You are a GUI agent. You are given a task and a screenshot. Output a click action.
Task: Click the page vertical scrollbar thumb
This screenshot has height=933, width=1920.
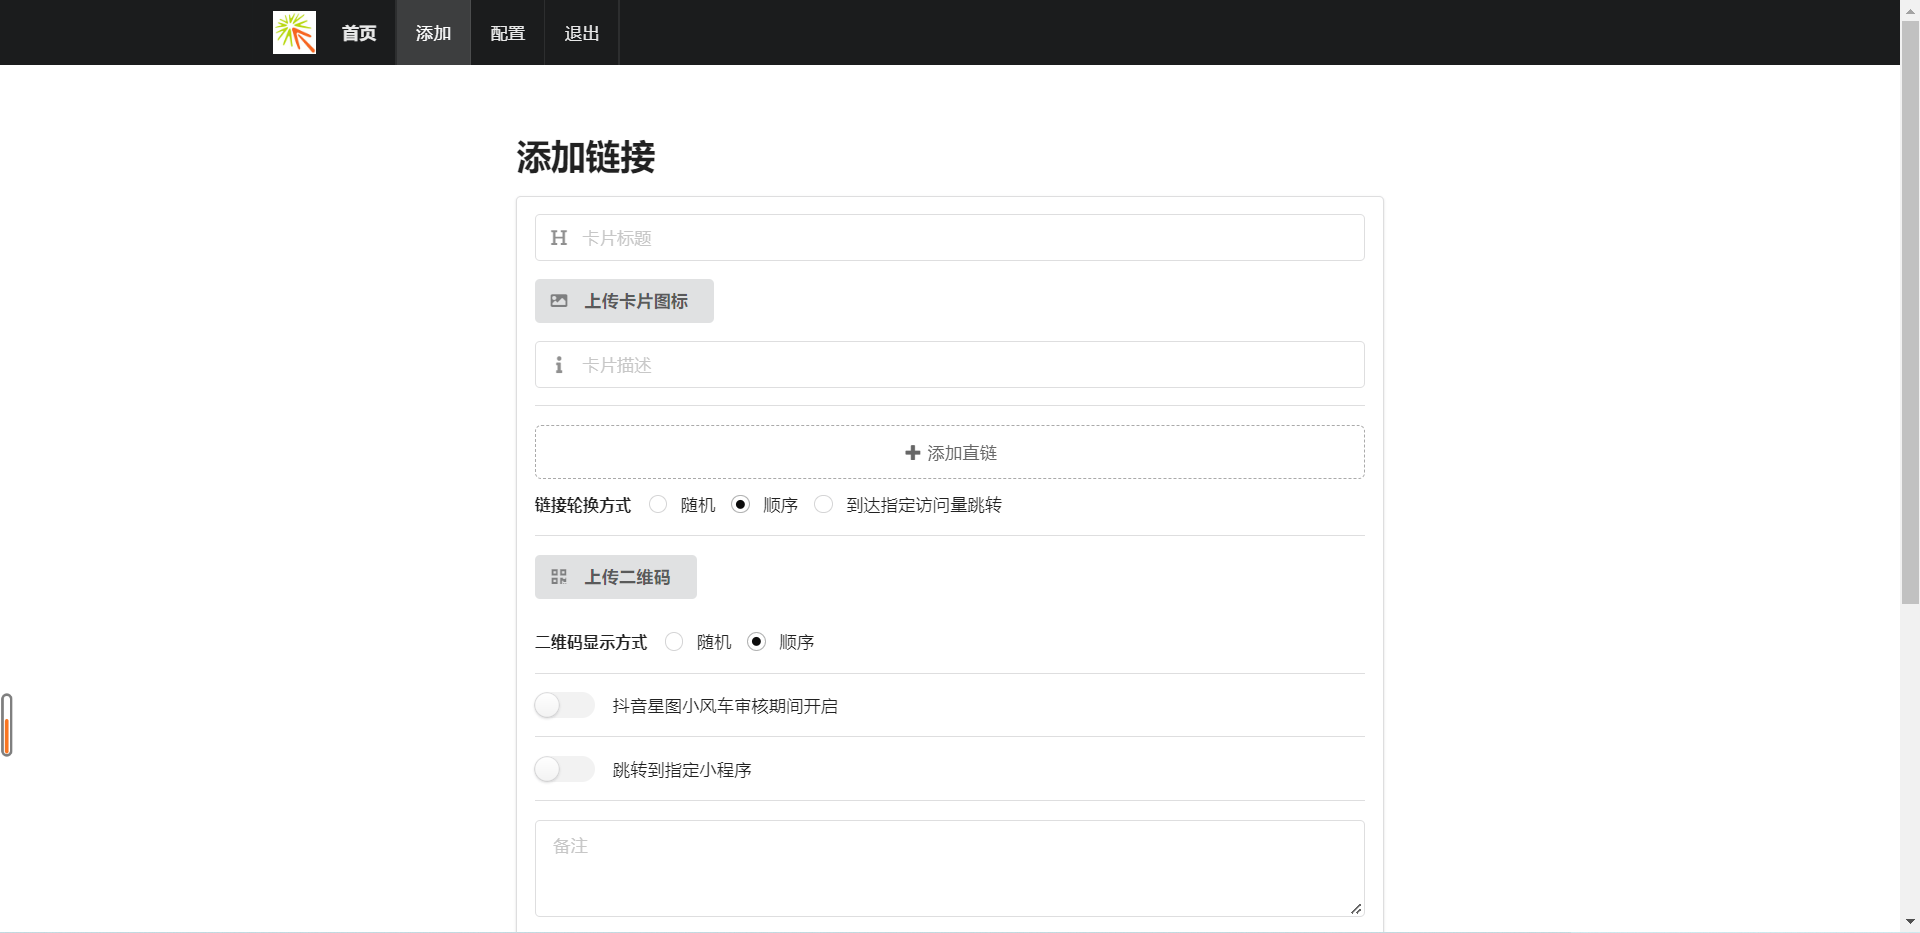[1910, 312]
